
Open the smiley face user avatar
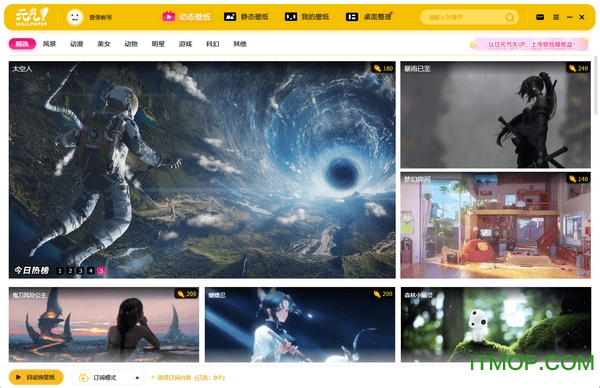point(75,17)
